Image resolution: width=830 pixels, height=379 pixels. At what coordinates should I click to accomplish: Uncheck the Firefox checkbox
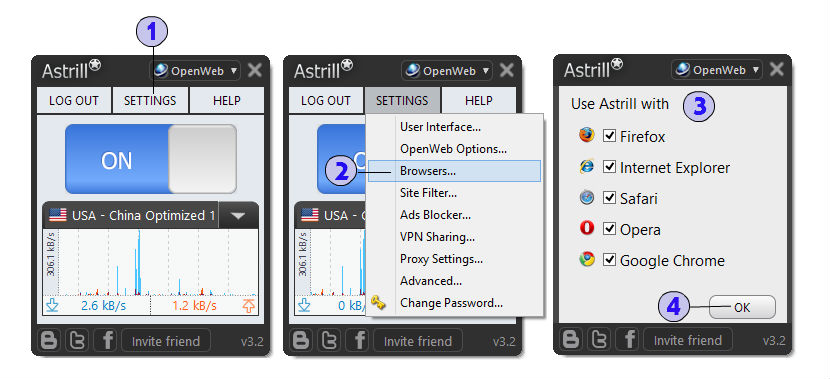(610, 136)
